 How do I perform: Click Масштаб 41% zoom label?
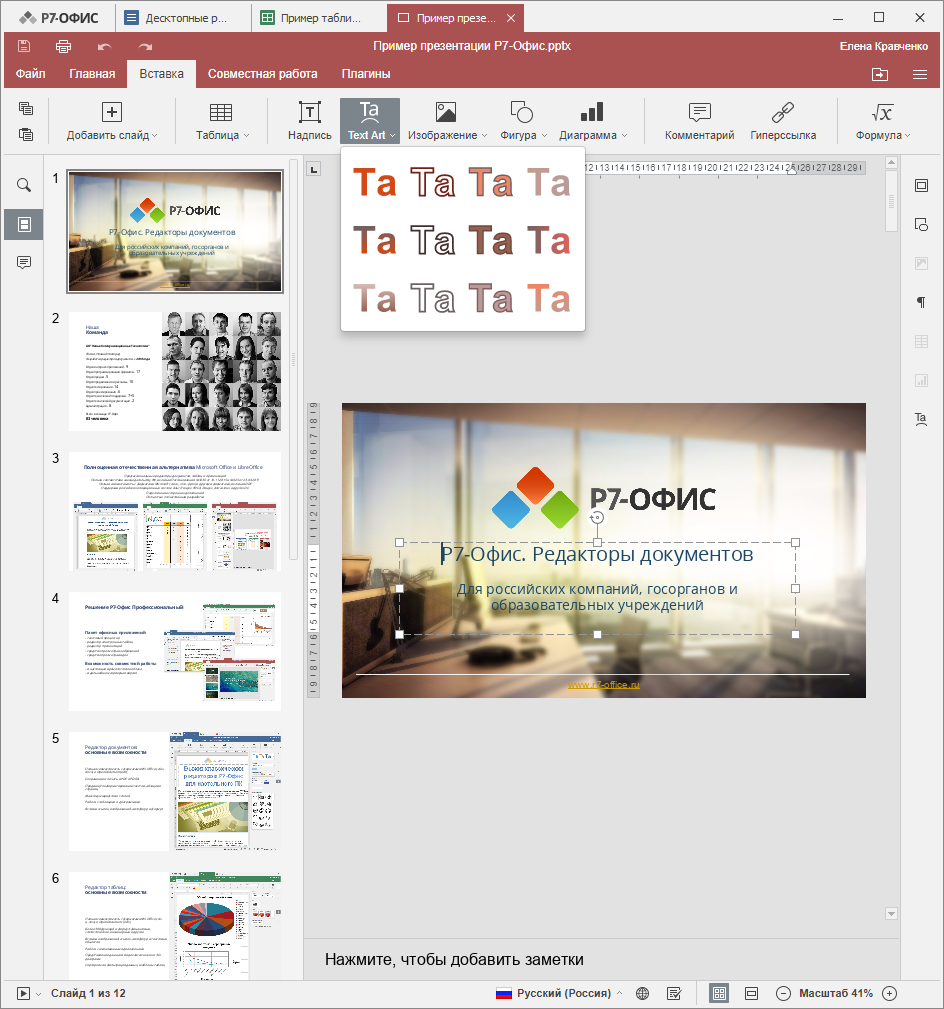click(836, 994)
